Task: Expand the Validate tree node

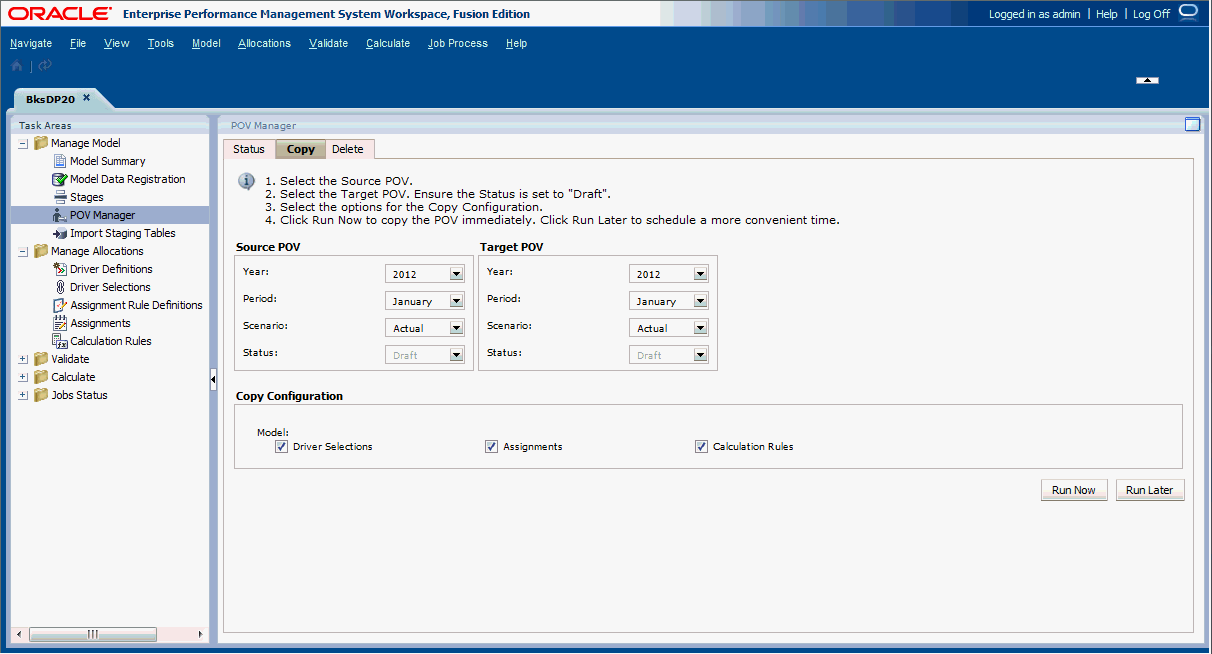Action: [x=23, y=359]
